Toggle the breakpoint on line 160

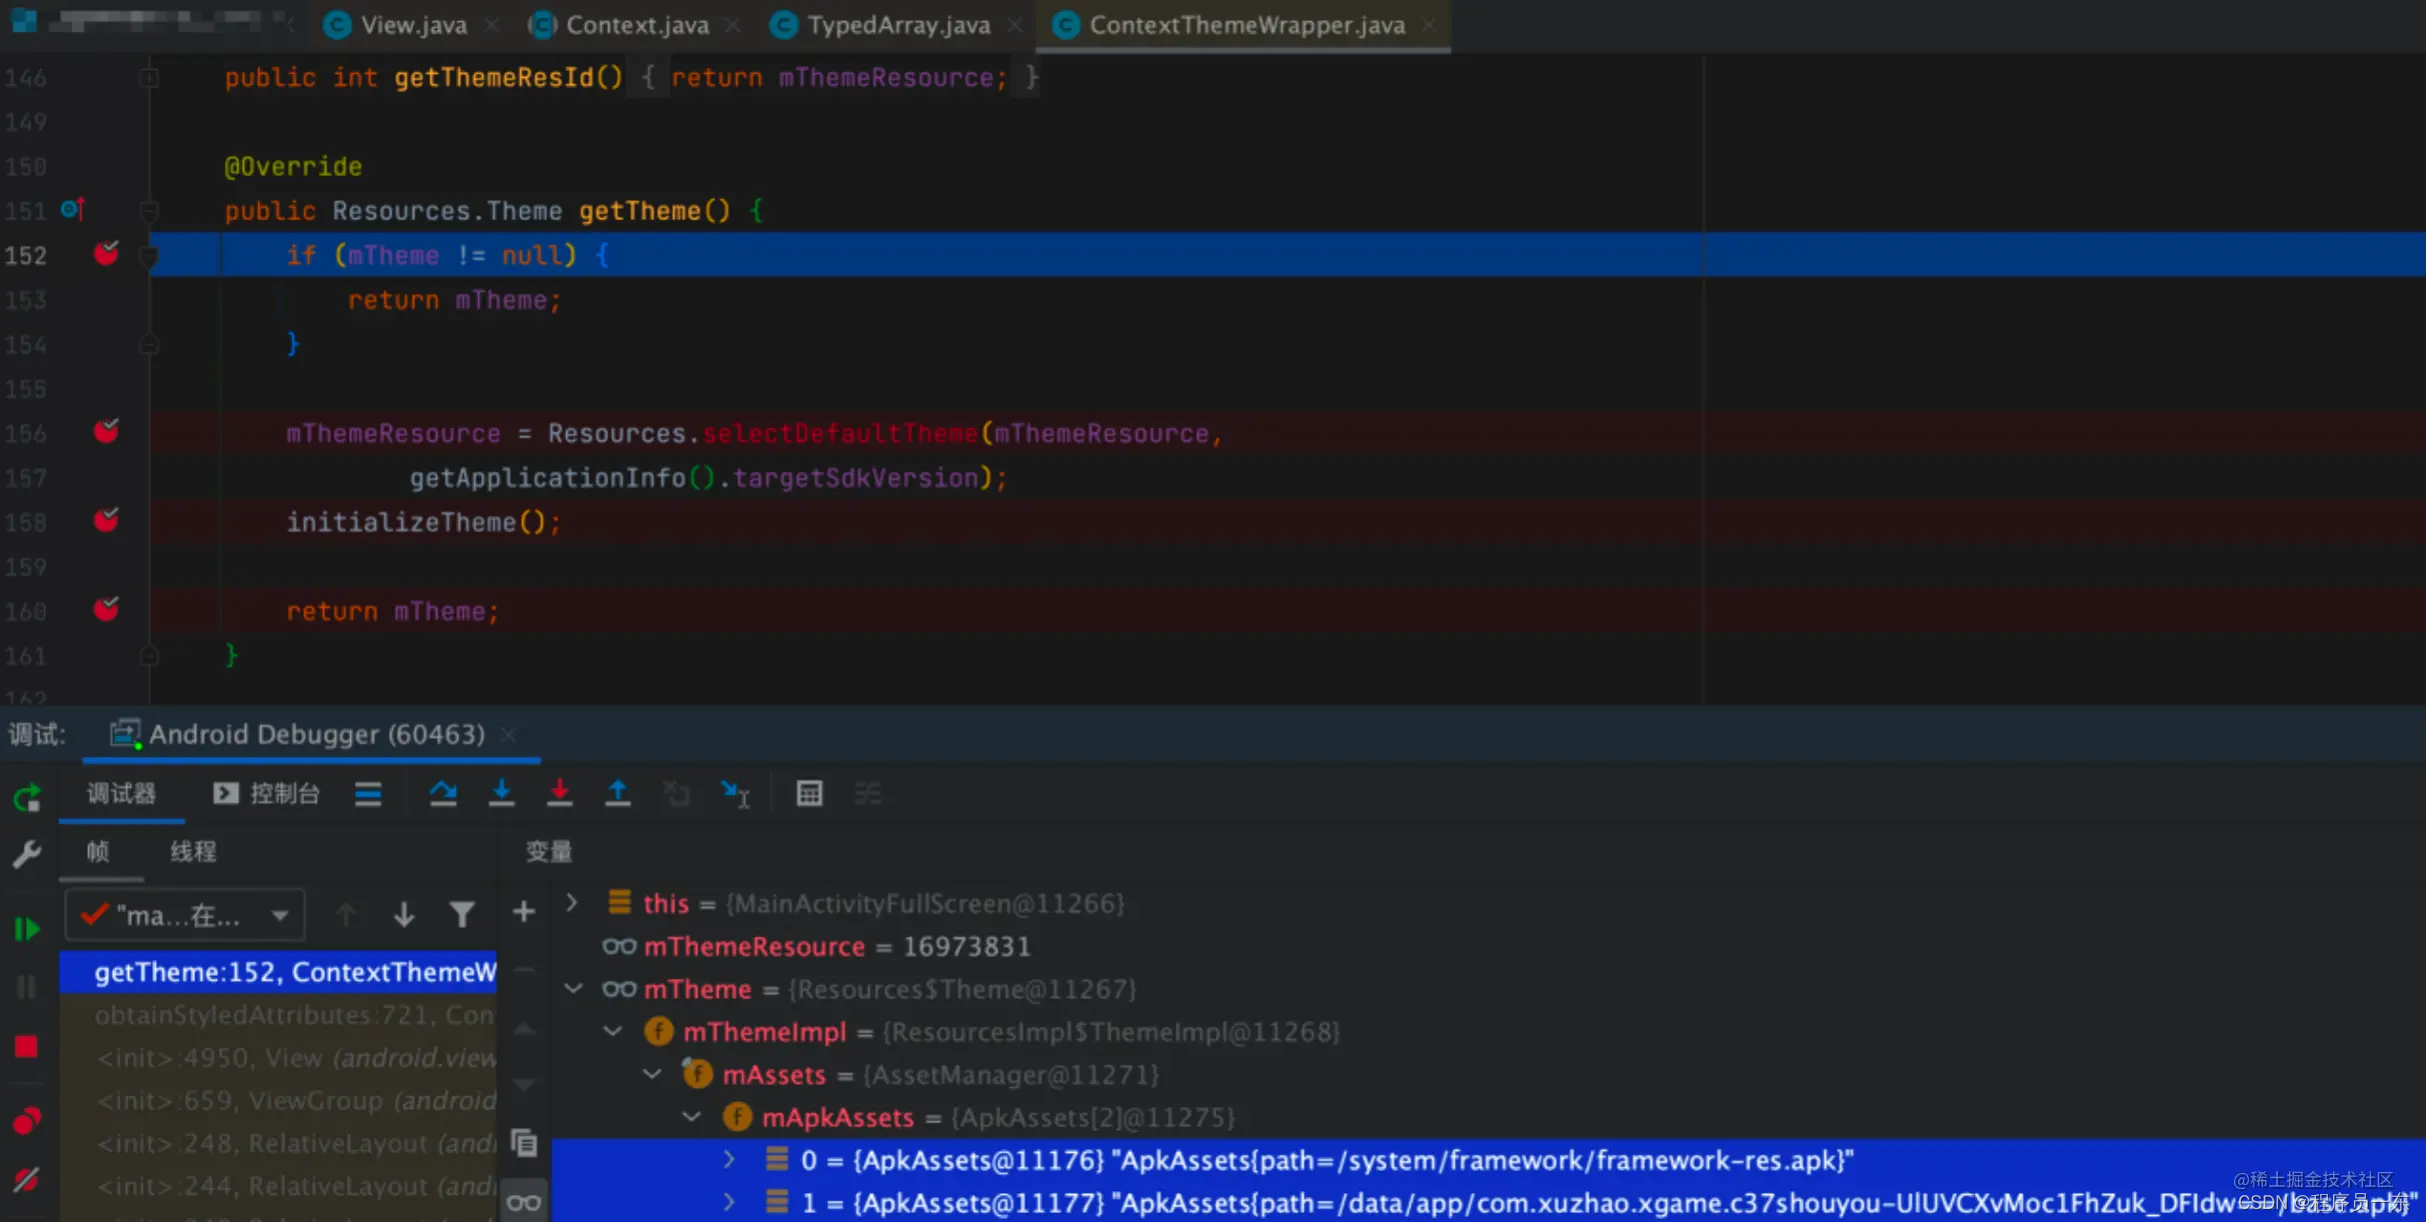[x=106, y=609]
